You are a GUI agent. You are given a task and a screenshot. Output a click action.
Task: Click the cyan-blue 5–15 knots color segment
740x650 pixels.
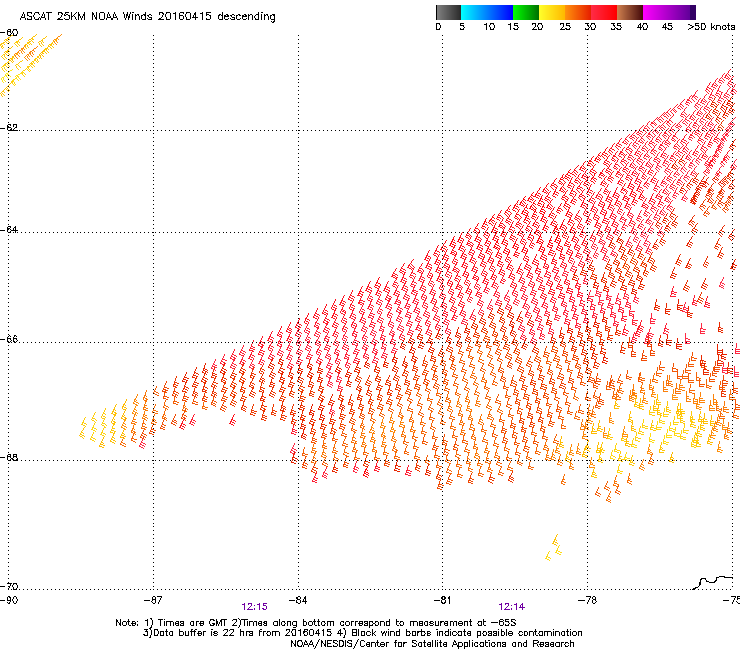tap(487, 12)
